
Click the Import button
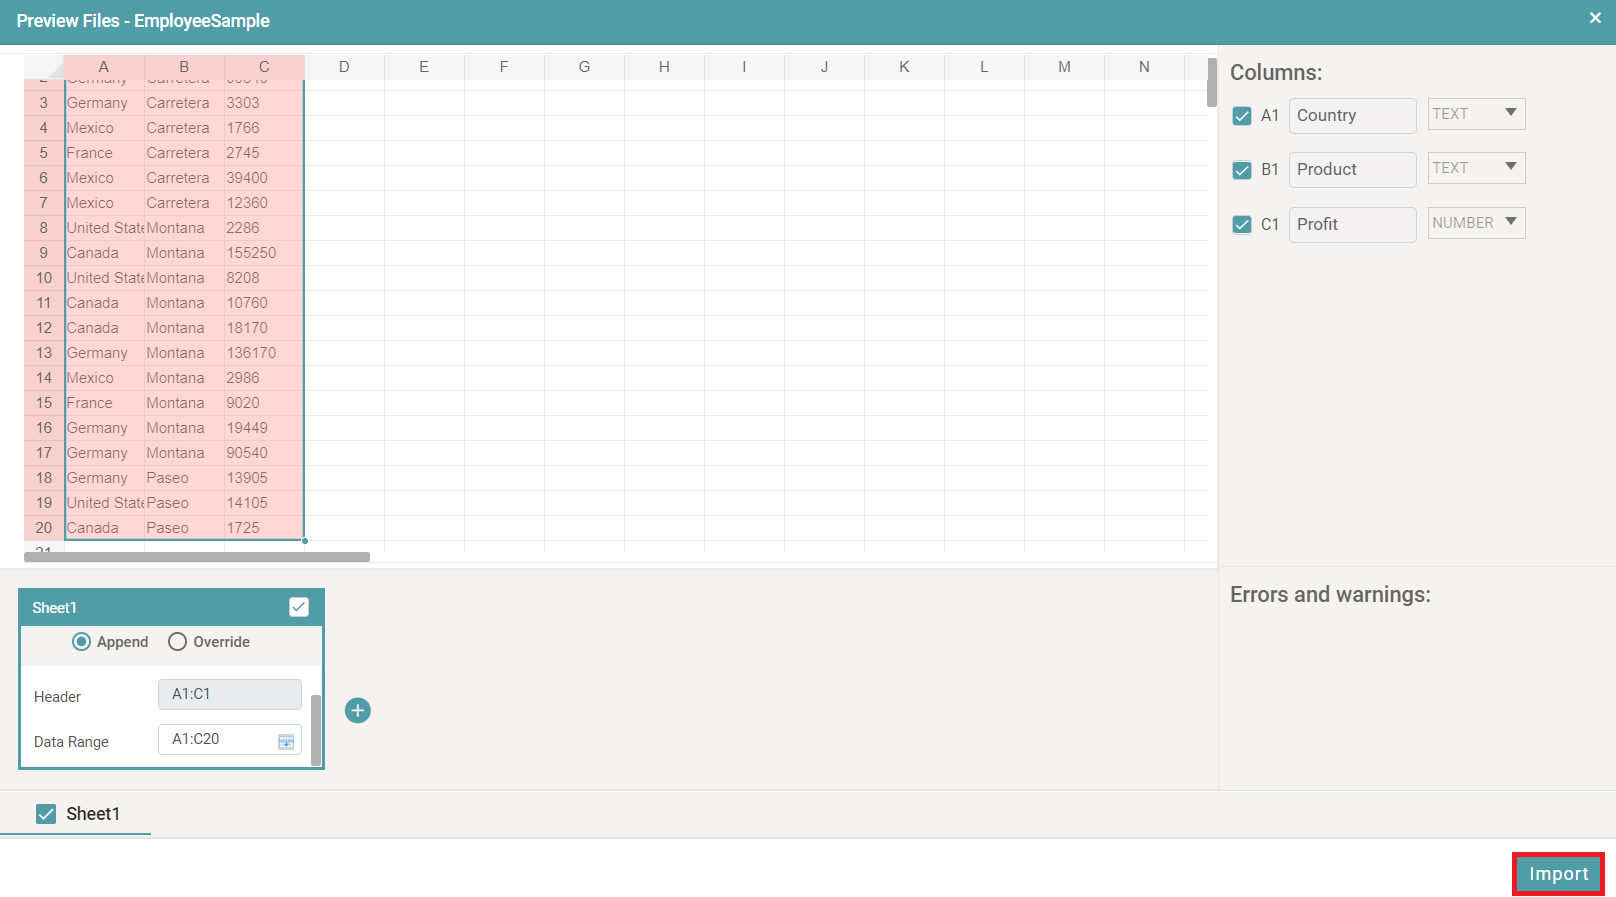pyautogui.click(x=1557, y=874)
